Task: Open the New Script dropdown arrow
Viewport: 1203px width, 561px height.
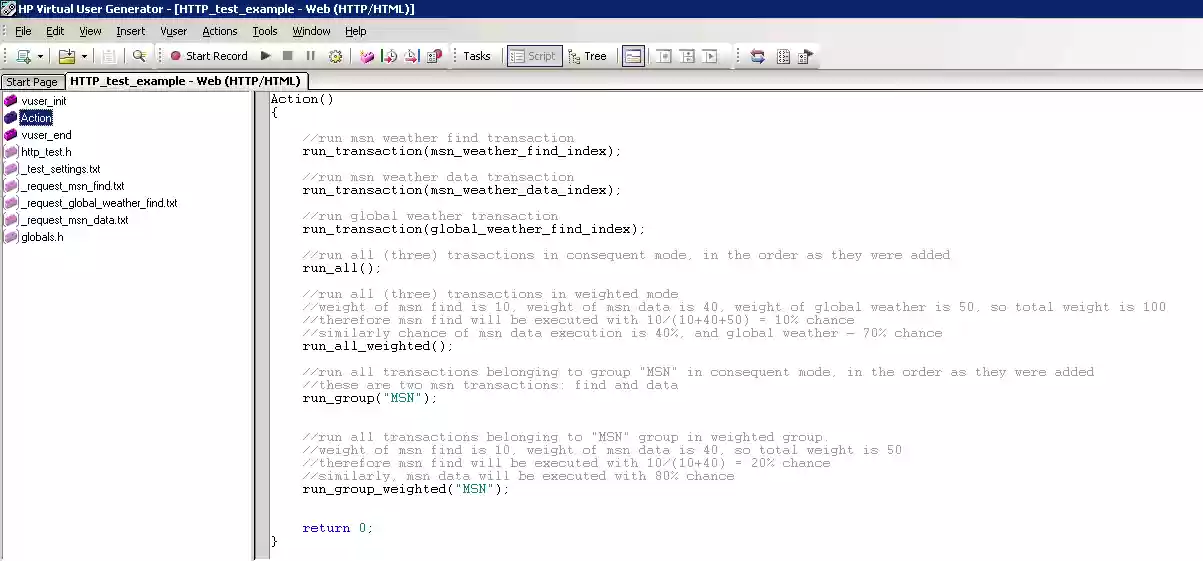Action: (x=40, y=57)
